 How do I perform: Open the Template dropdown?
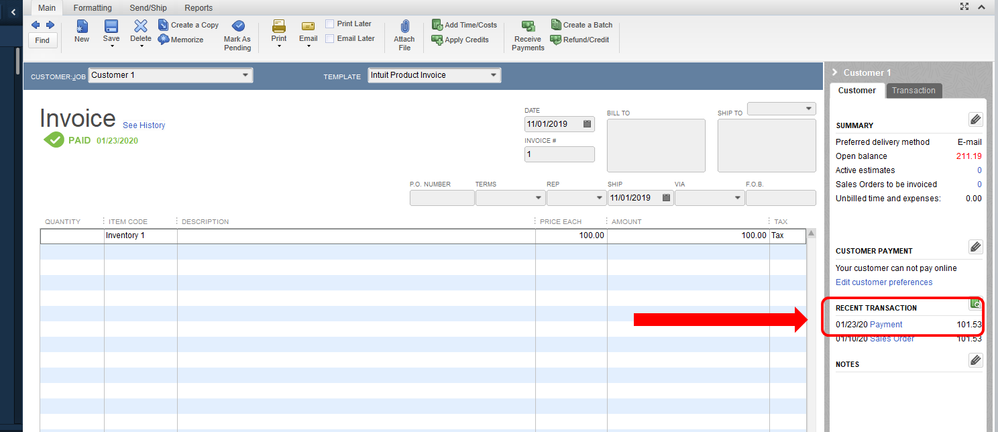[x=493, y=75]
